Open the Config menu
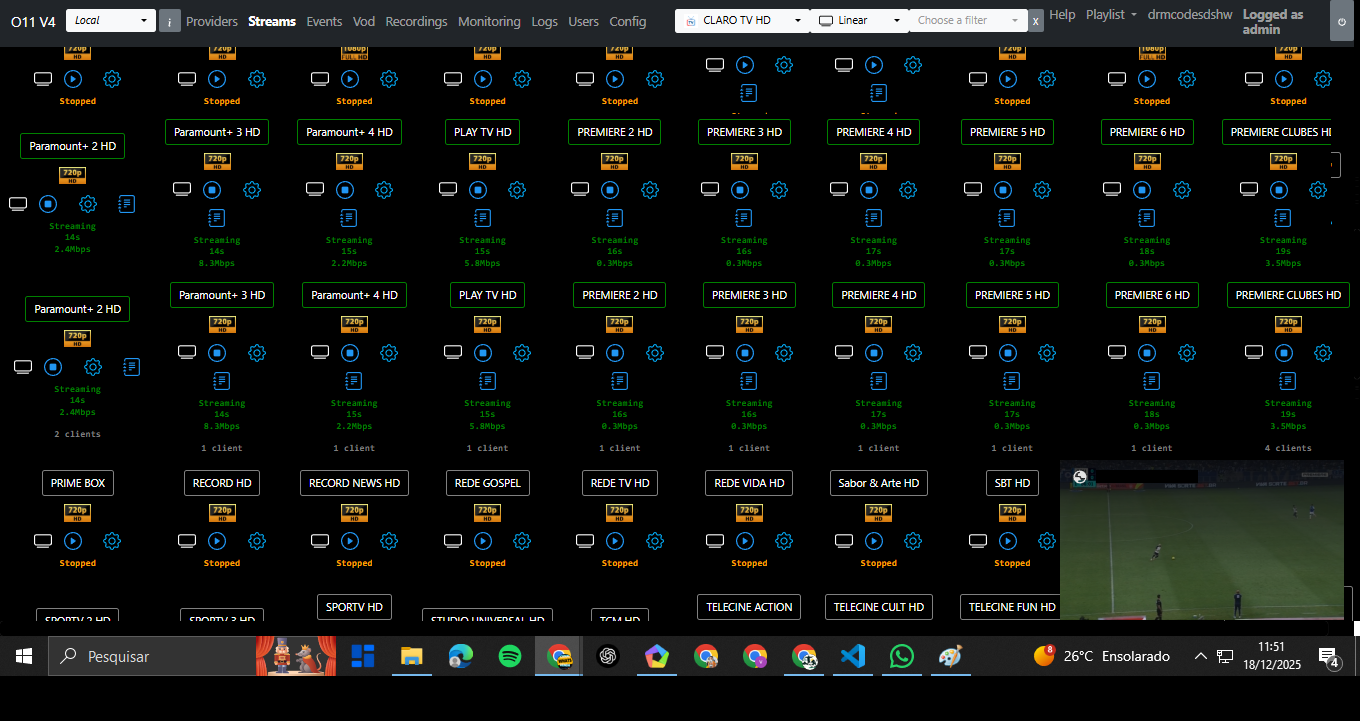This screenshot has width=1360, height=721. coord(628,21)
